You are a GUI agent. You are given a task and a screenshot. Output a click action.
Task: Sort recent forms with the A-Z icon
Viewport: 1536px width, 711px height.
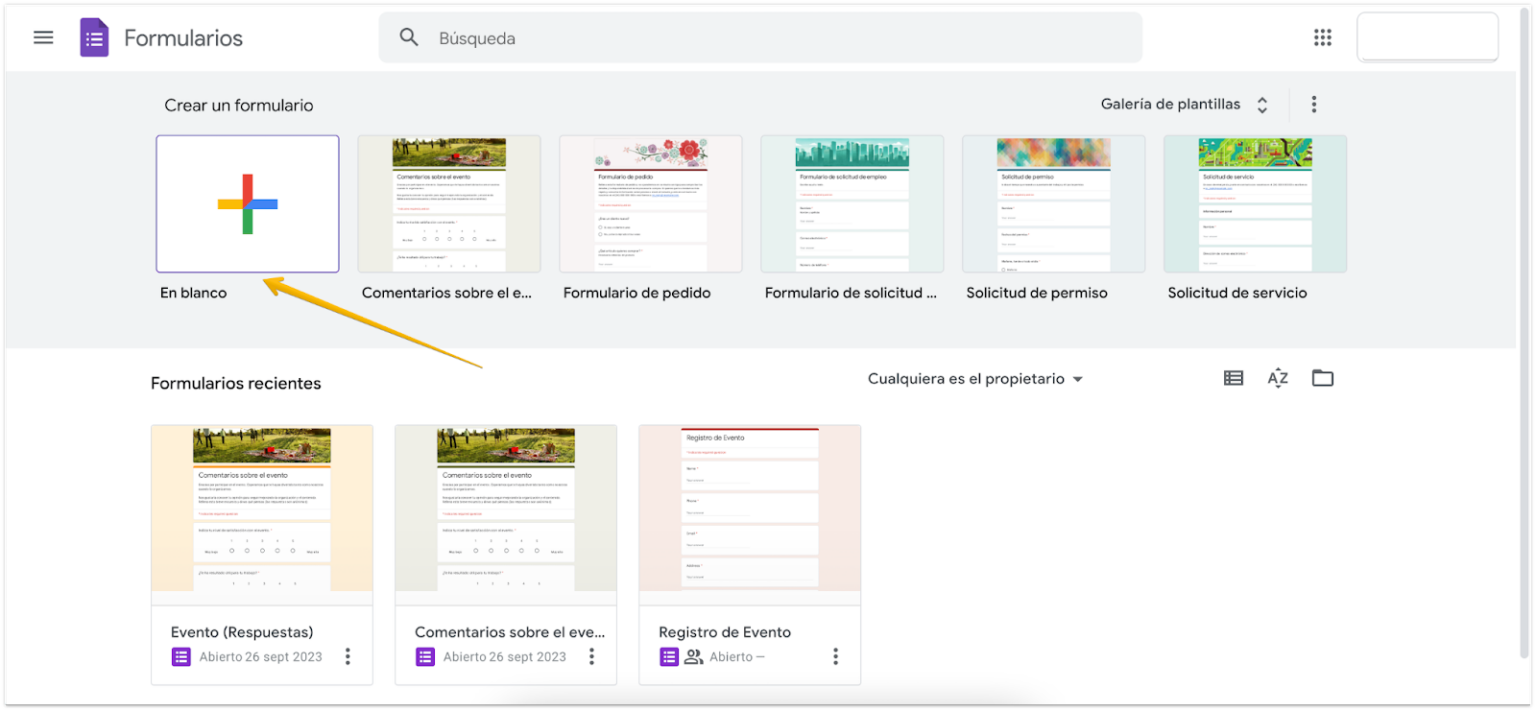pyautogui.click(x=1277, y=377)
